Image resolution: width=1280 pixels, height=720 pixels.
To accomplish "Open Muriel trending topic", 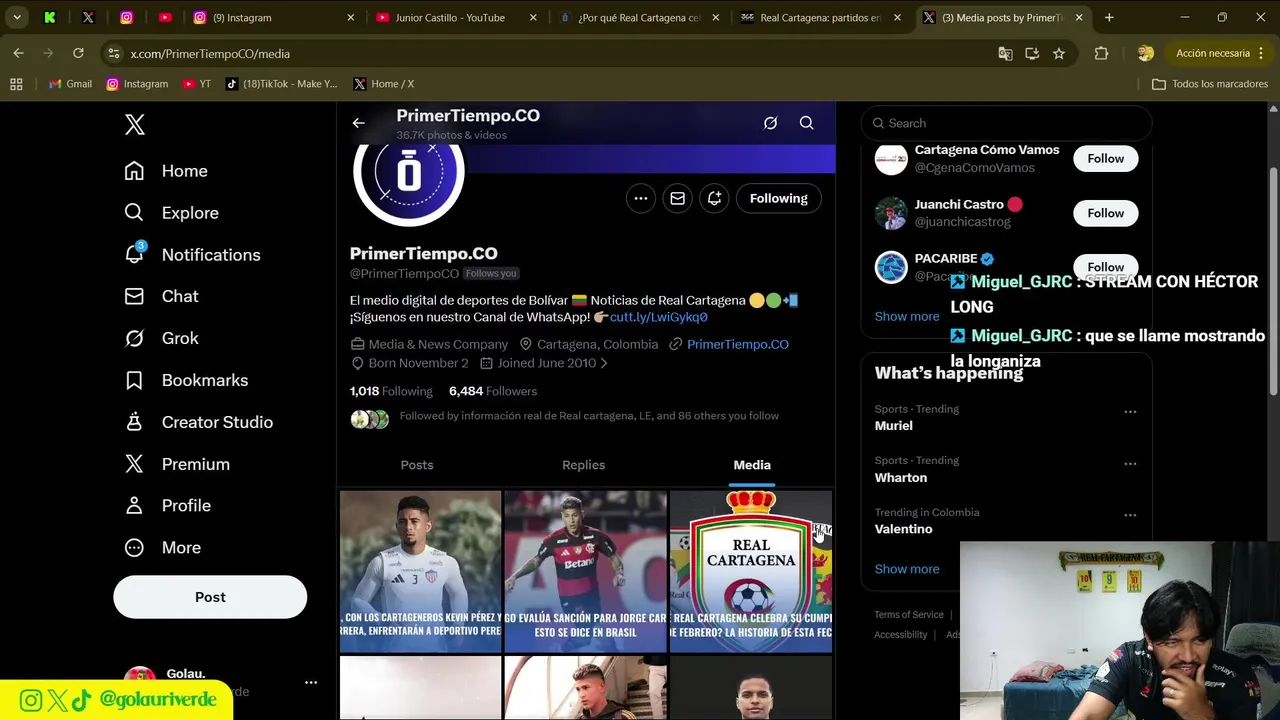I will tap(893, 425).
